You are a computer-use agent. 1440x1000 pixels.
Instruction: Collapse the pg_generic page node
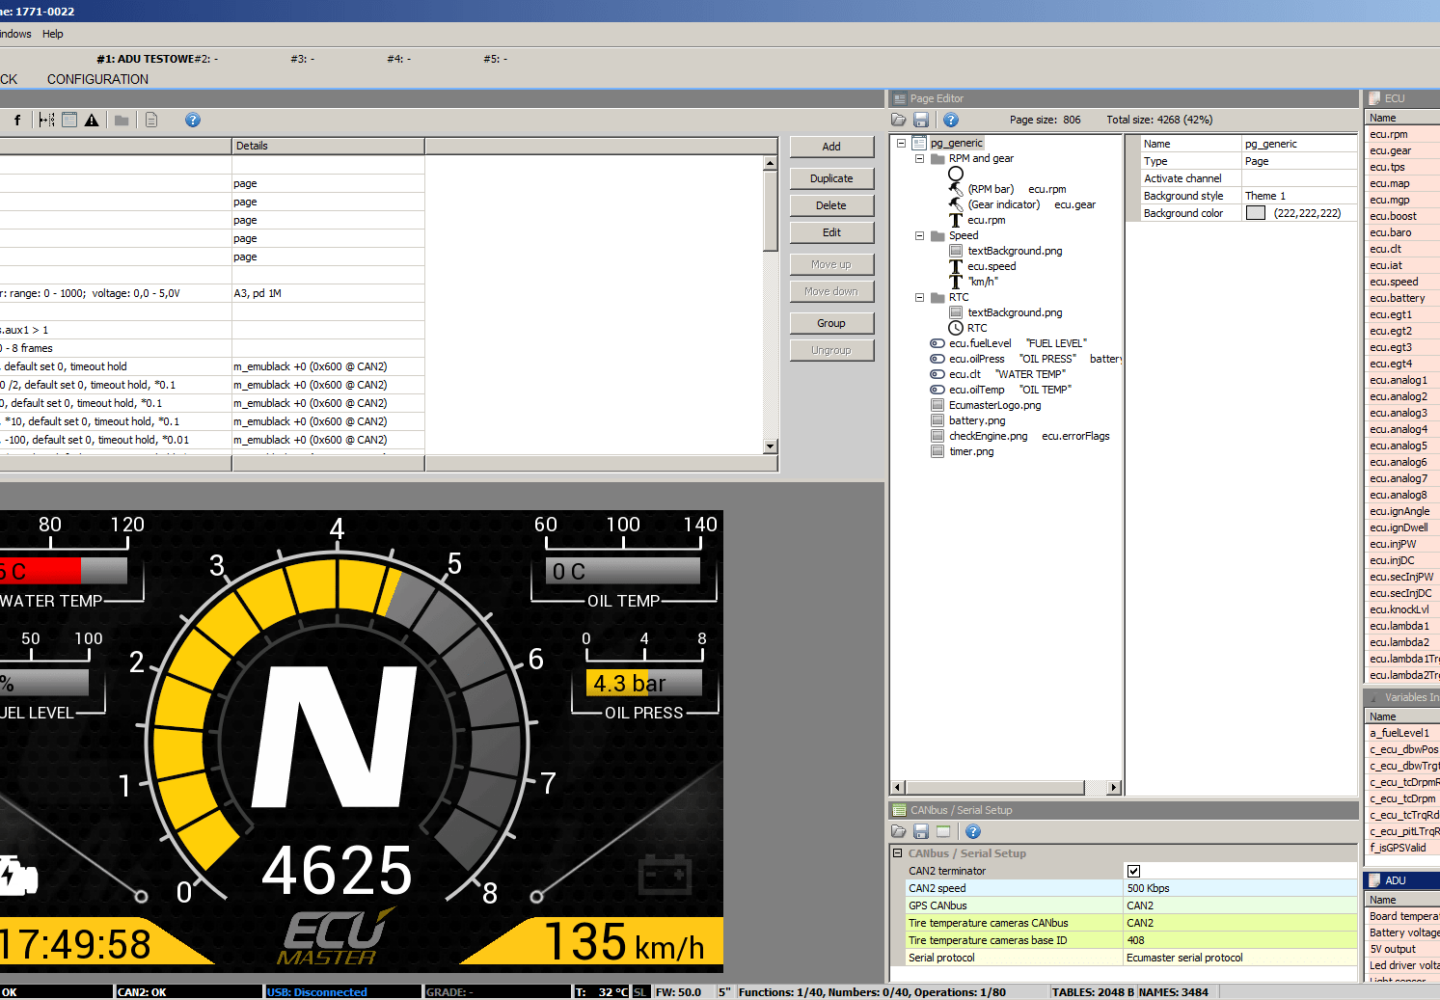click(901, 144)
